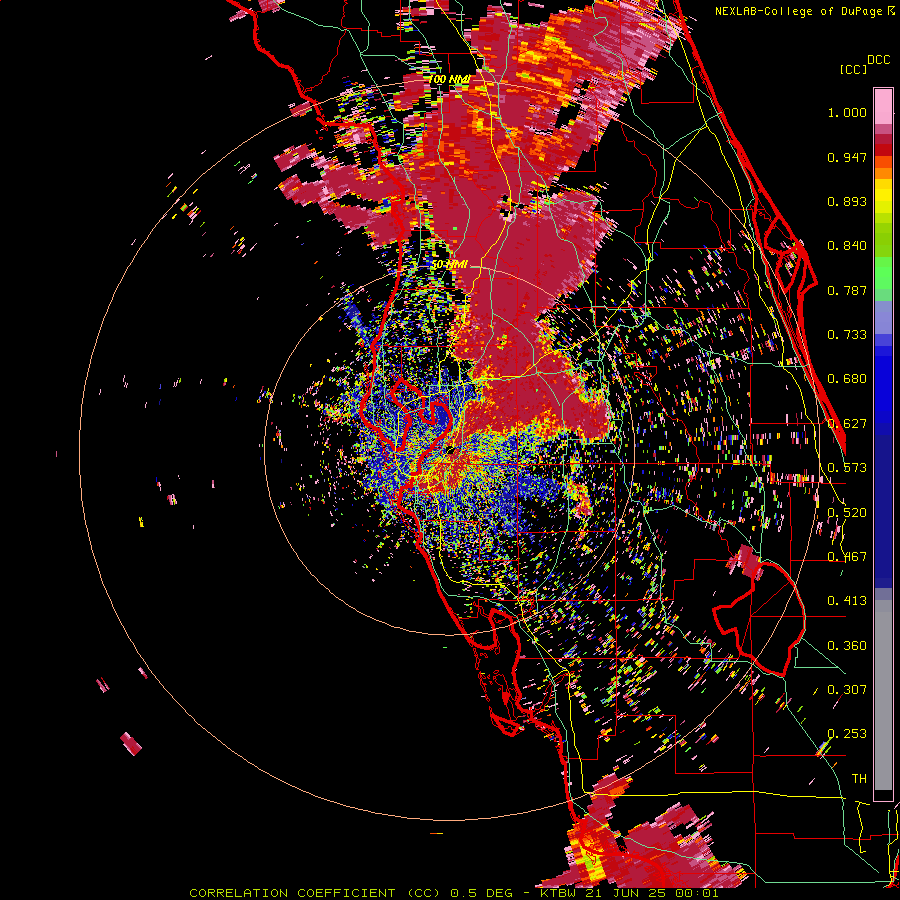
Task: Select the 0.413 legend value
Action: click(847, 601)
